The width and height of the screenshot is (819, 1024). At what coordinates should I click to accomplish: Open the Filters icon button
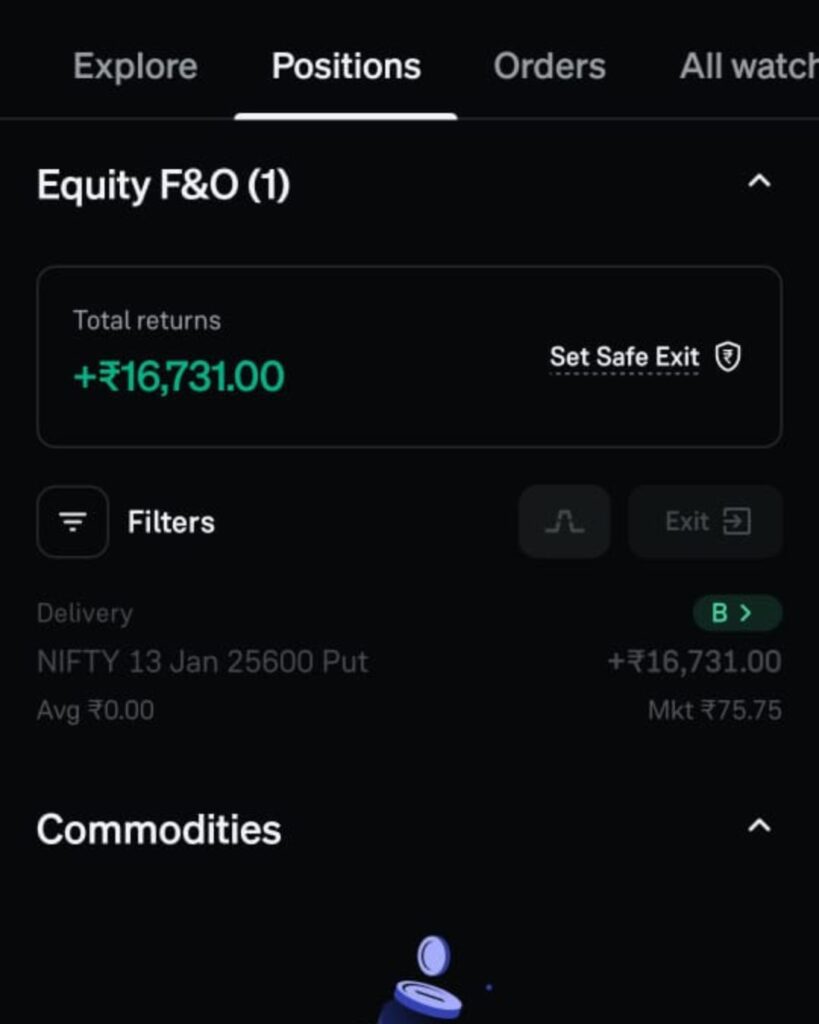click(x=73, y=522)
